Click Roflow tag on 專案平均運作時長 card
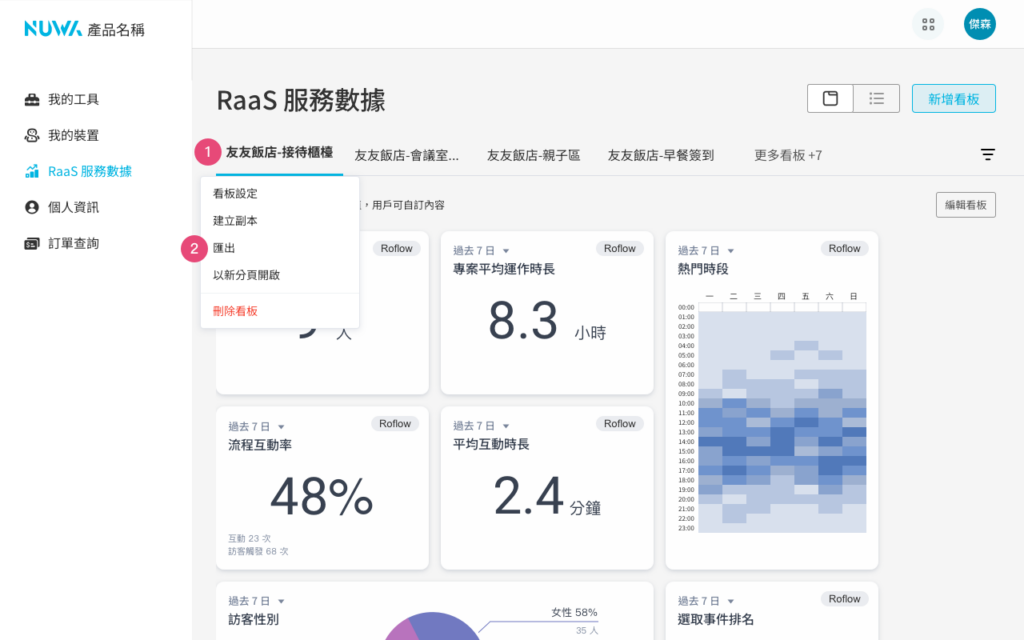Image resolution: width=1024 pixels, height=640 pixels. (619, 249)
